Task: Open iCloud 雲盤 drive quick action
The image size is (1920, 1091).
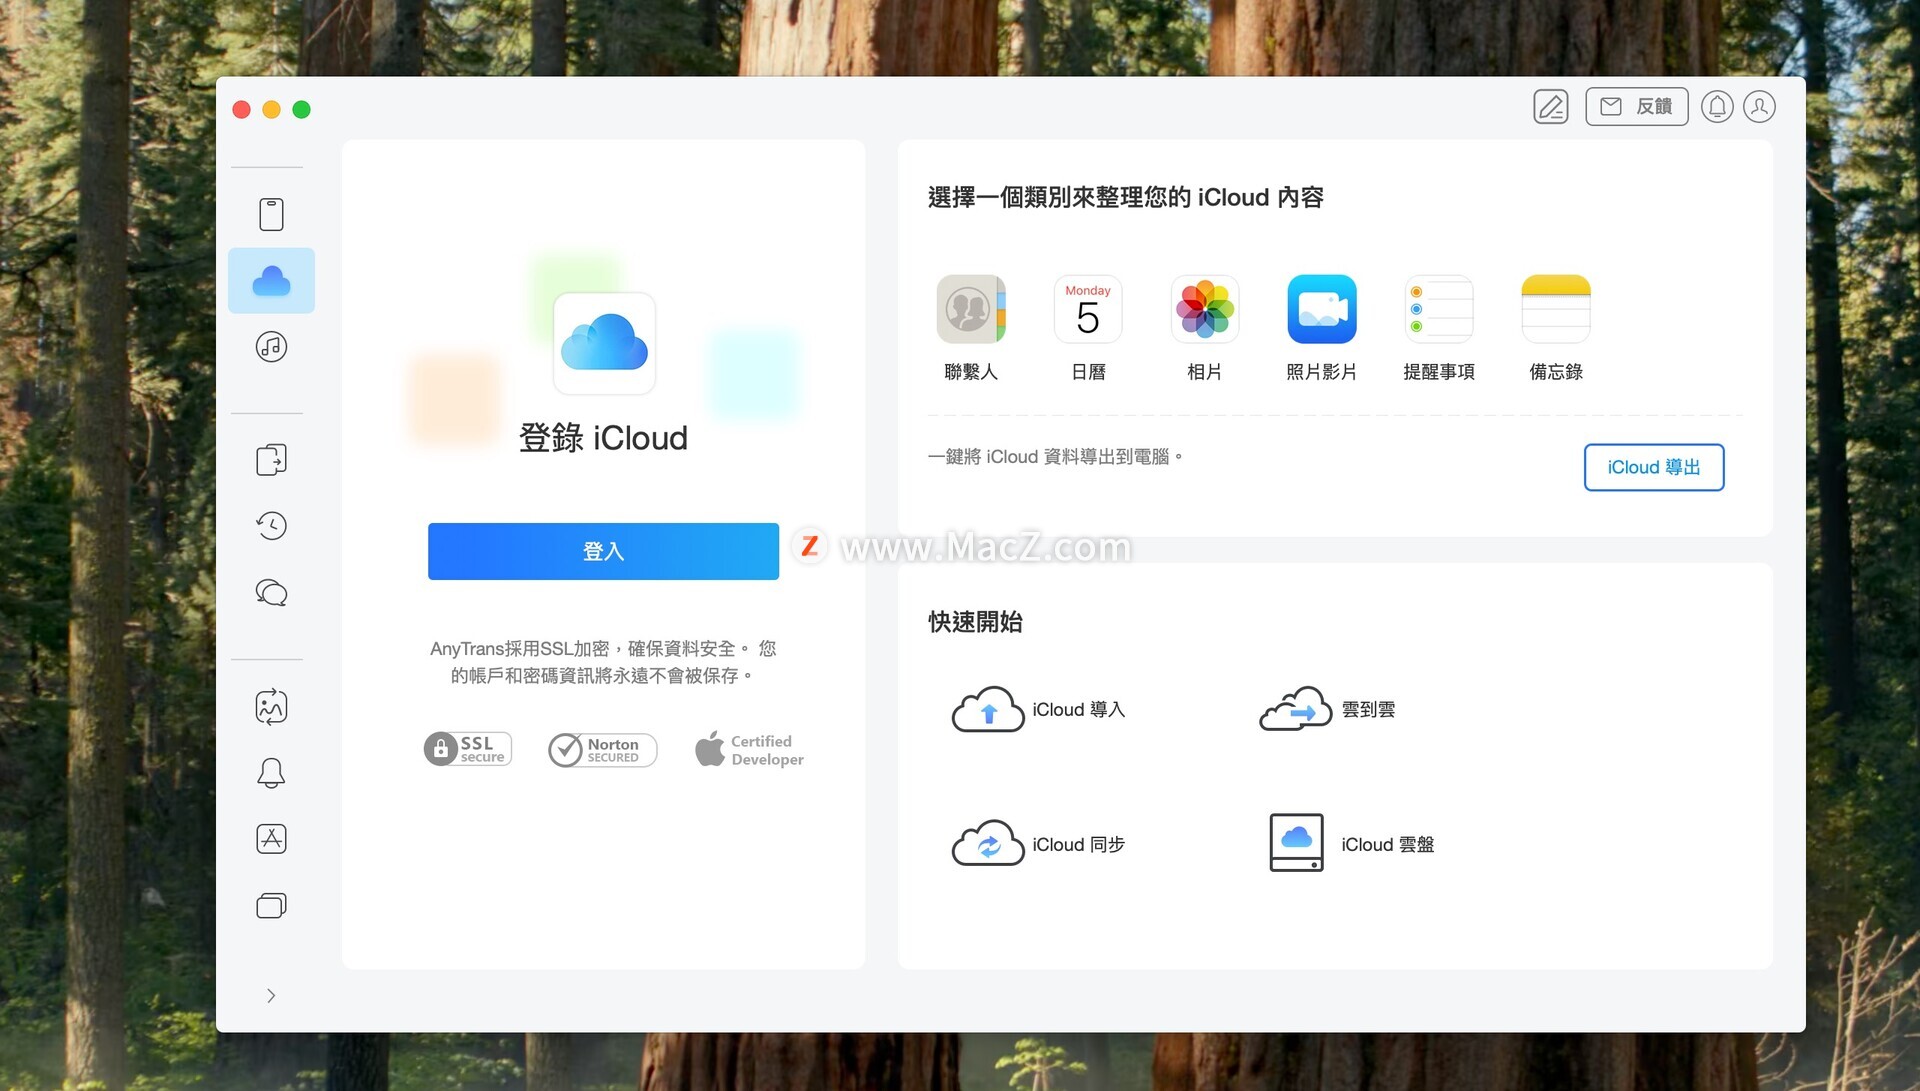Action: [x=1351, y=843]
